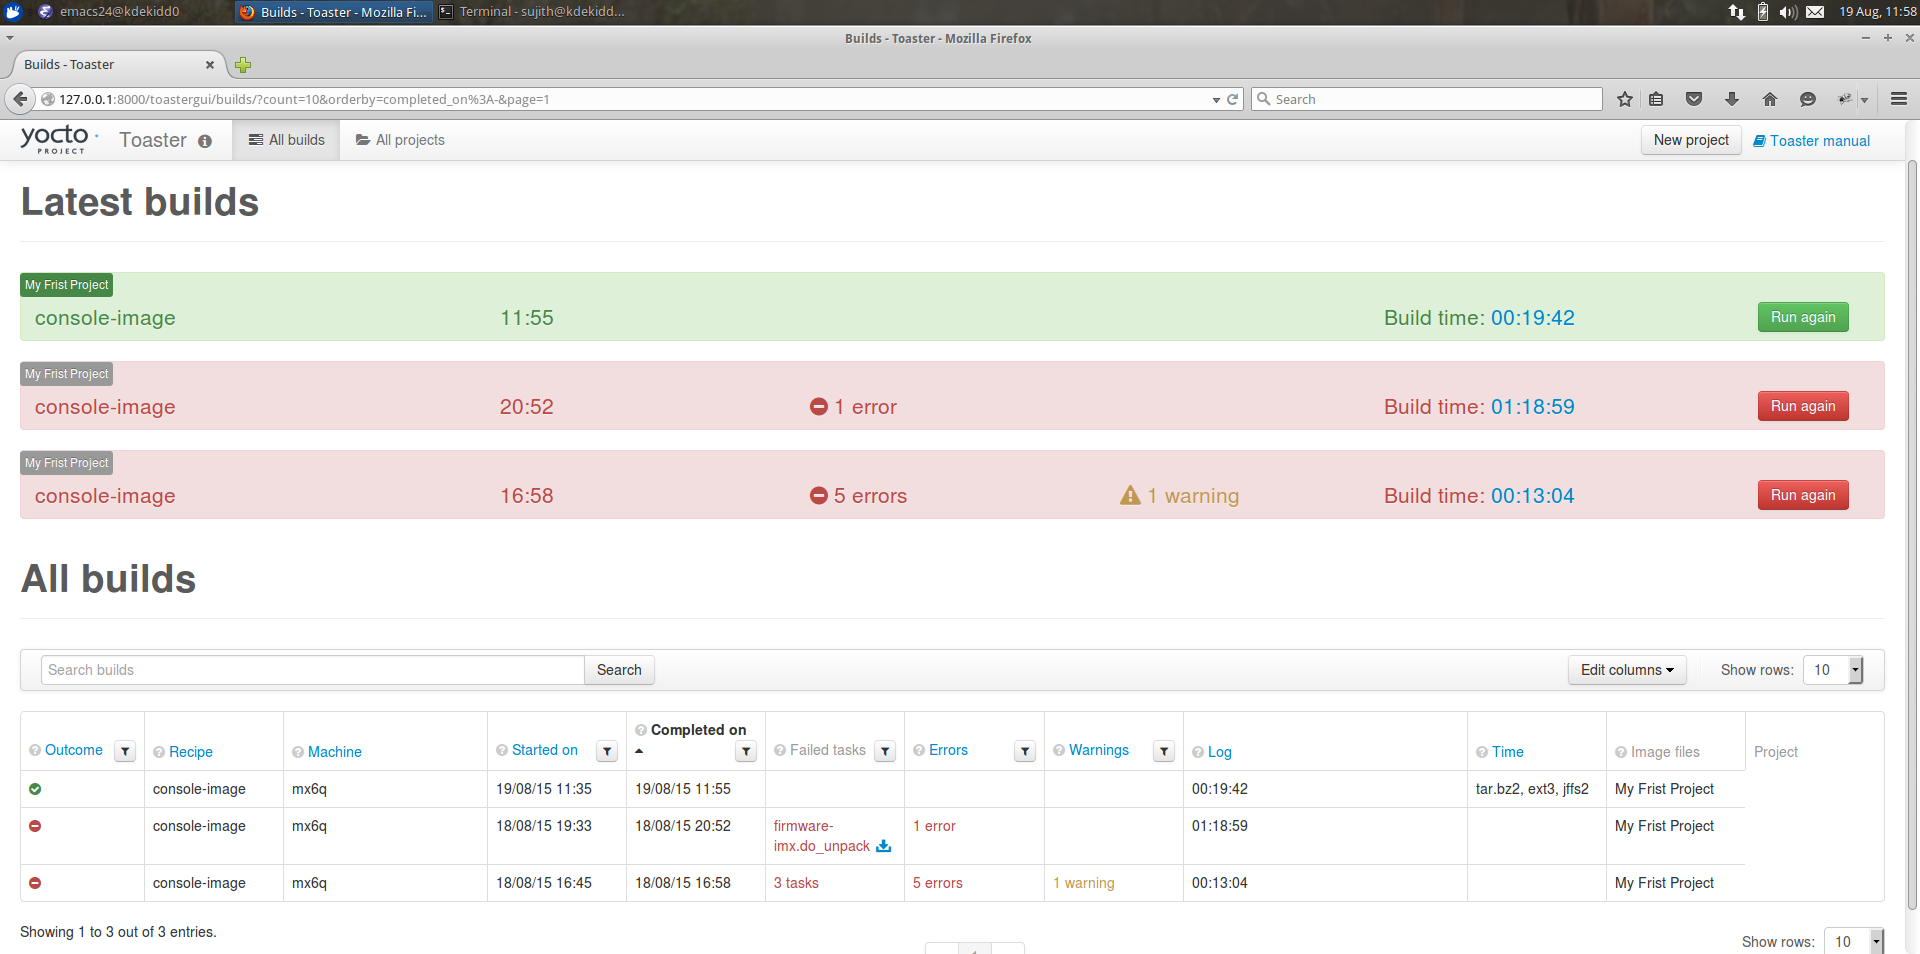Go to home page icon
This screenshot has width=1920, height=954.
1770,99
